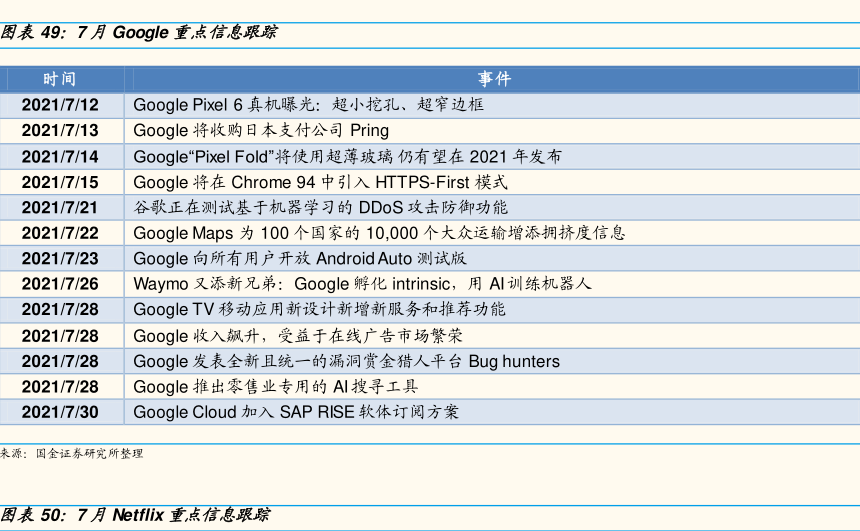Select the 2021/7/12 date cell
The image size is (860, 531).
pyautogui.click(x=60, y=105)
